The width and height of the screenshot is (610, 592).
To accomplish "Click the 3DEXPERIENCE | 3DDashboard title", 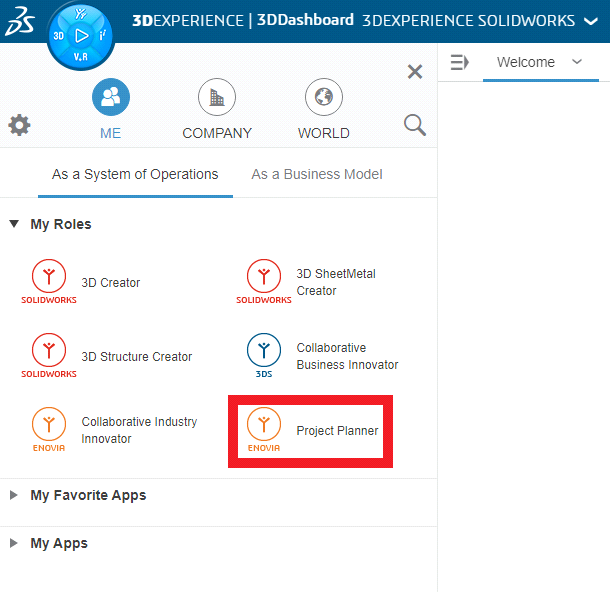I will (x=243, y=20).
